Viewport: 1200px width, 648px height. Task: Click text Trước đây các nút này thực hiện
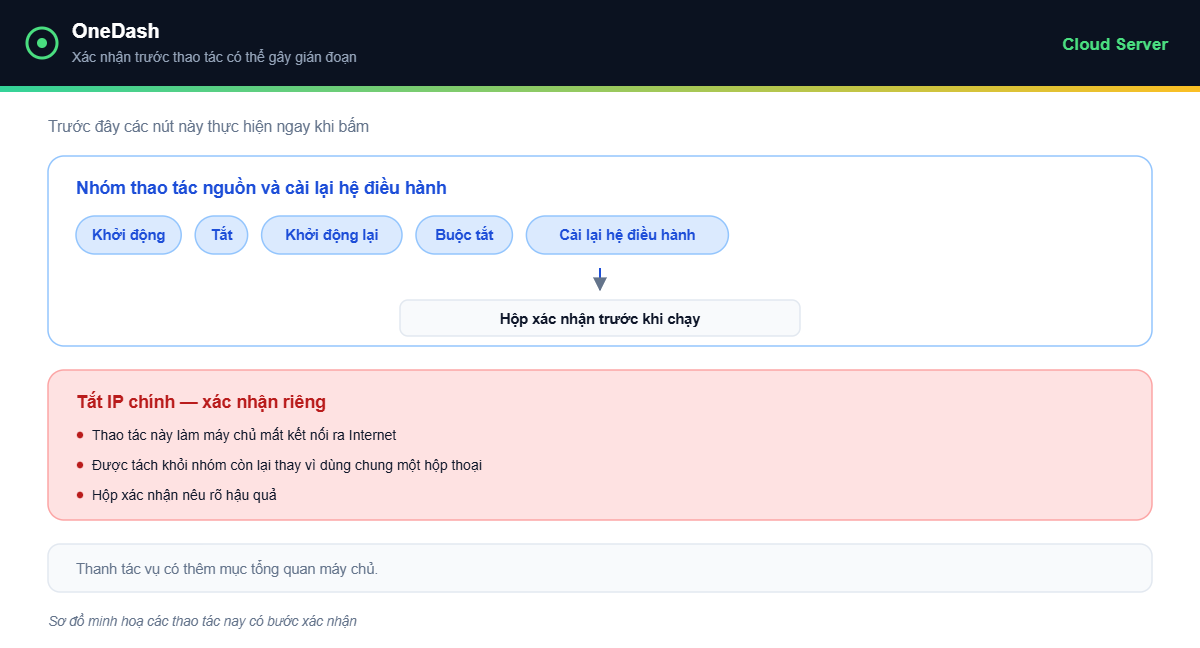point(209,127)
